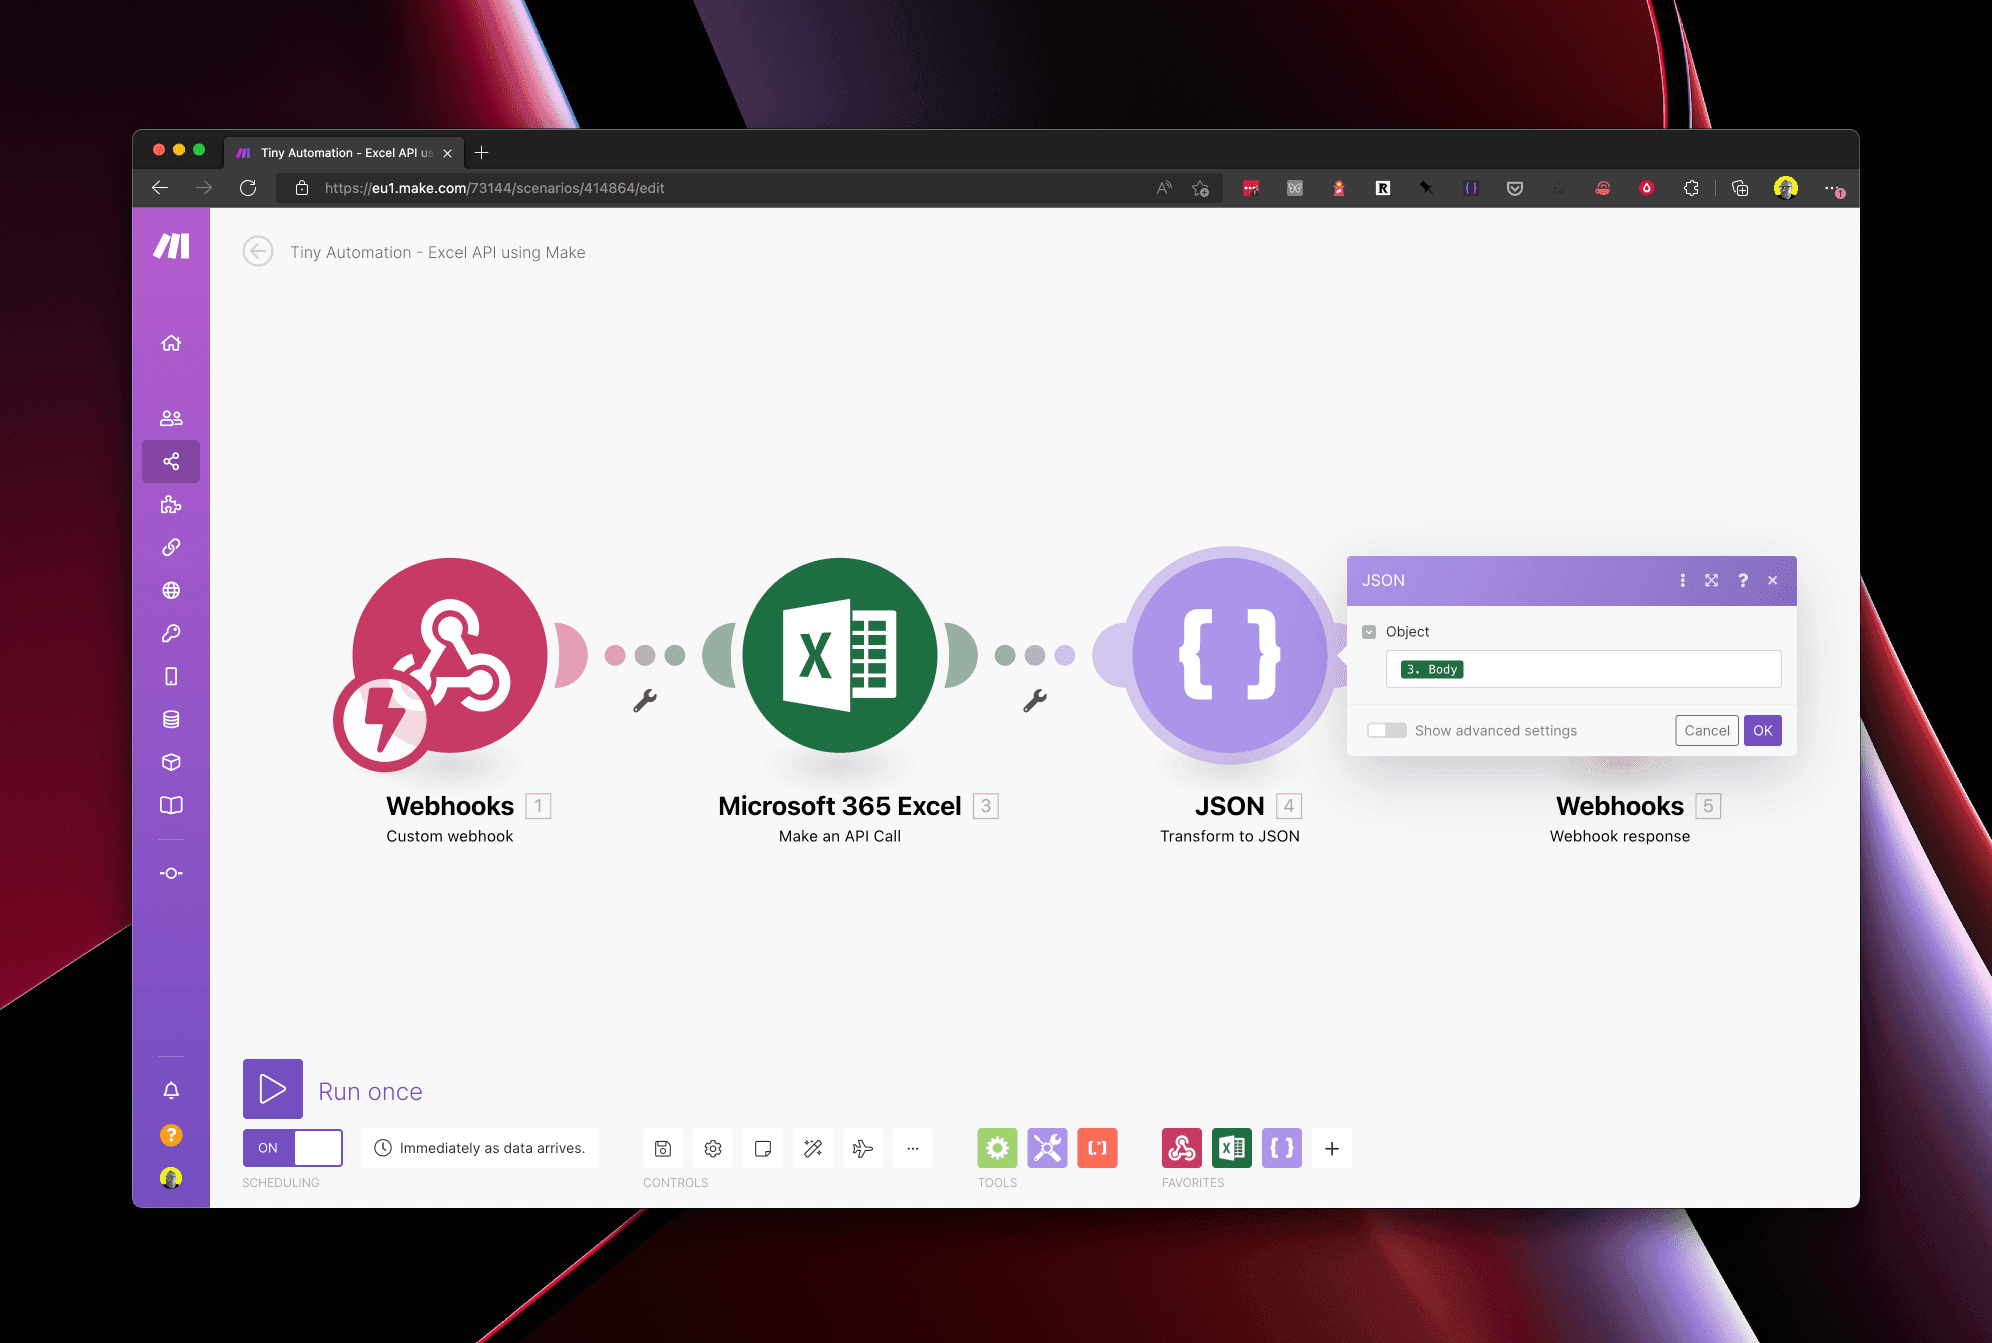Click browser back arrow

pyautogui.click(x=160, y=188)
